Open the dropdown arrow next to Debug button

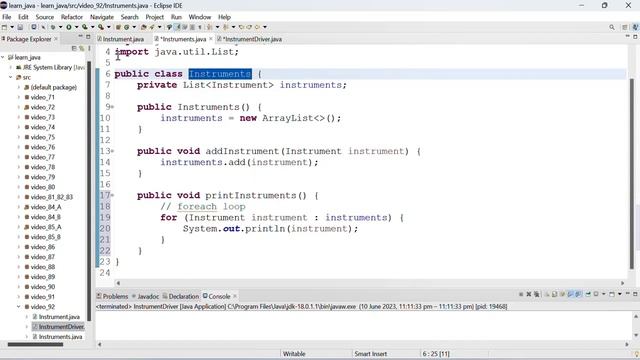click(x=60, y=27)
